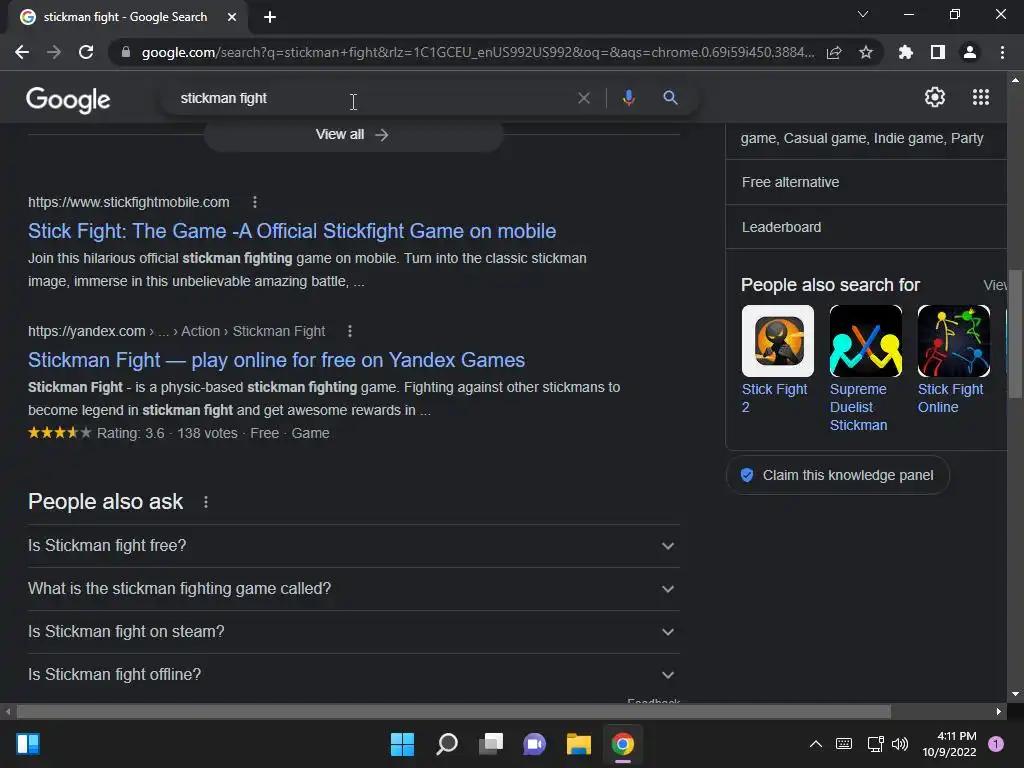Expand "Is Stickman fight on steam?"
Viewport: 1024px width, 768px height.
[353, 632]
